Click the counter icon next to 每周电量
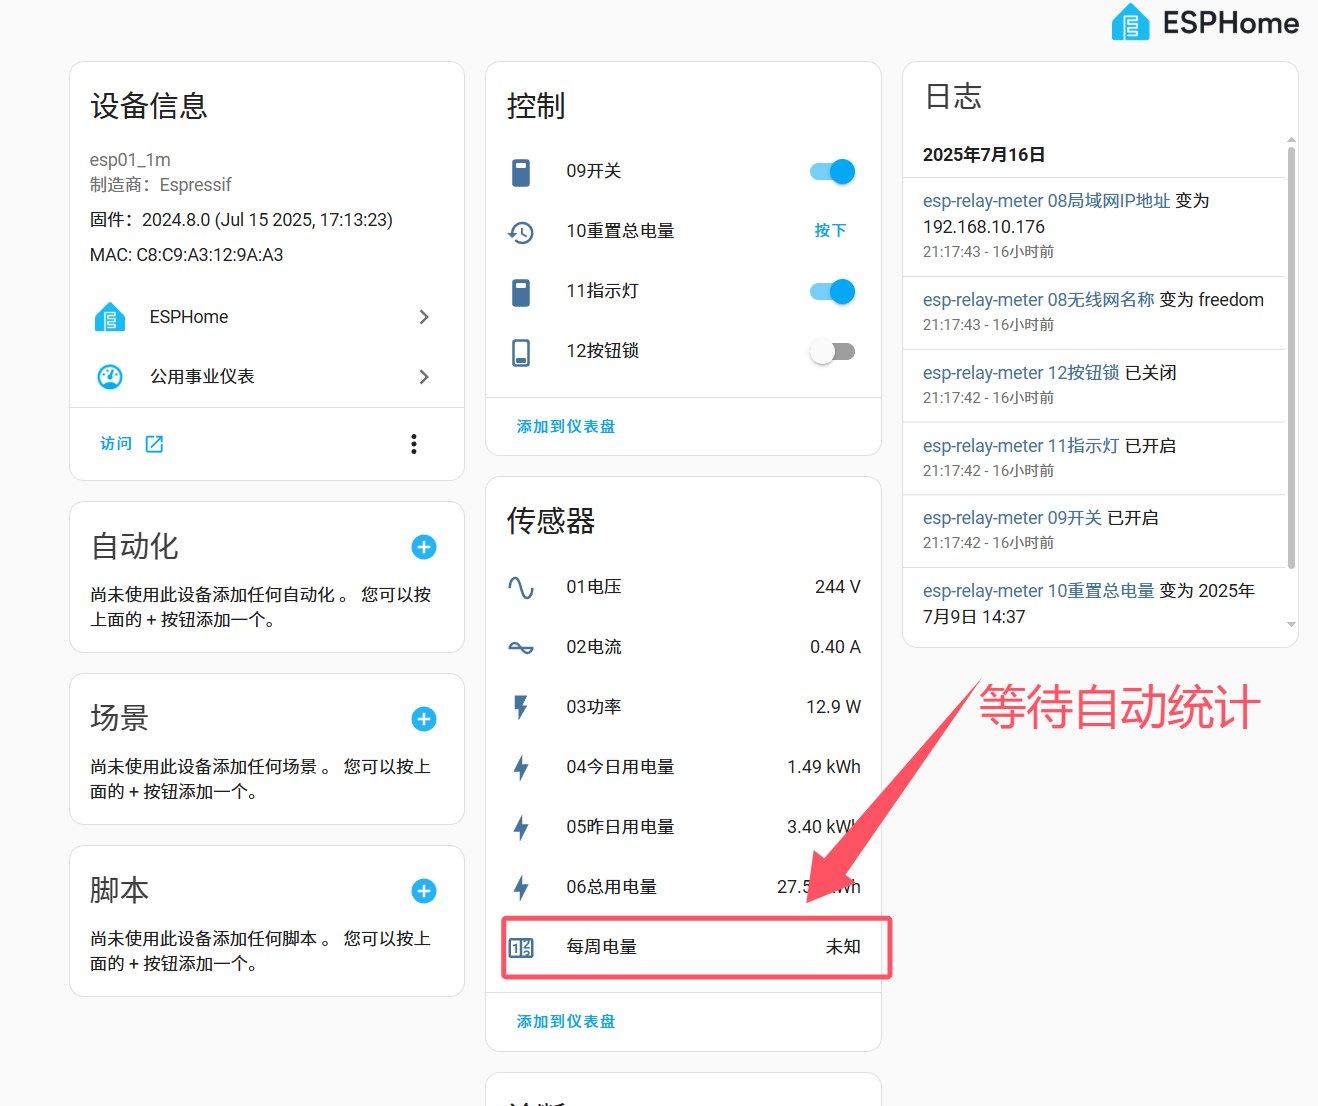 tap(521, 947)
